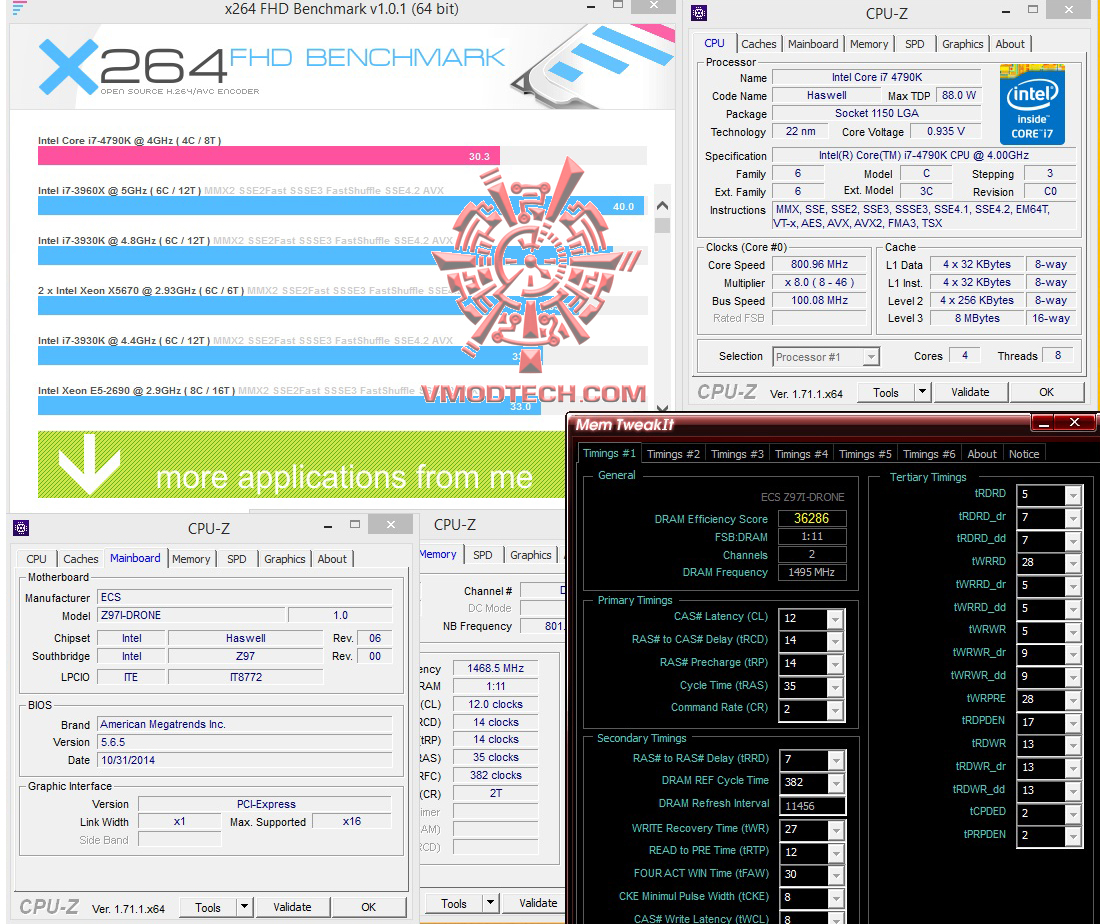
Task: Switch to Timings #5 tab in Mem TweakIt
Action: [x=865, y=454]
